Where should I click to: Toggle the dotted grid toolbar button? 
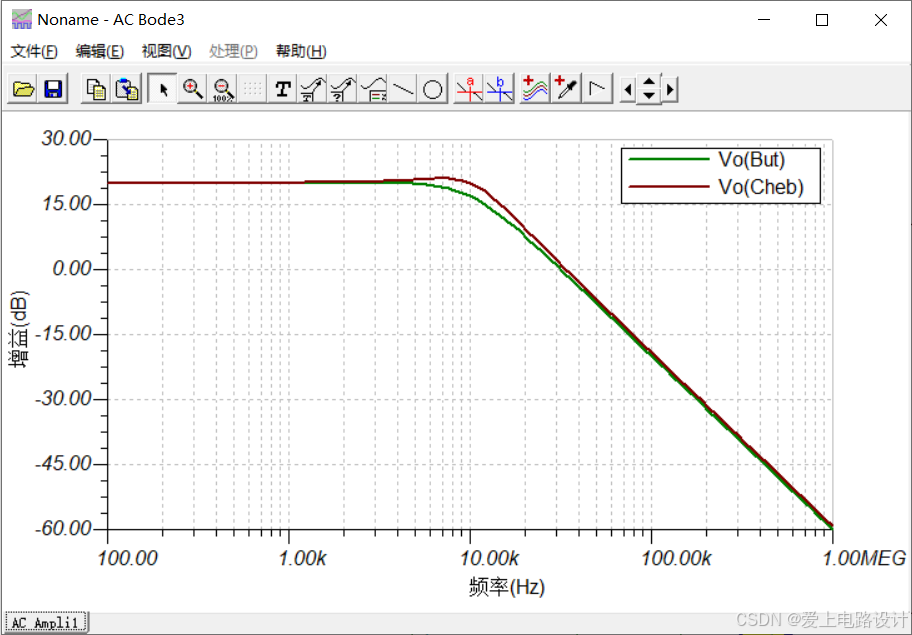pyautogui.click(x=253, y=89)
